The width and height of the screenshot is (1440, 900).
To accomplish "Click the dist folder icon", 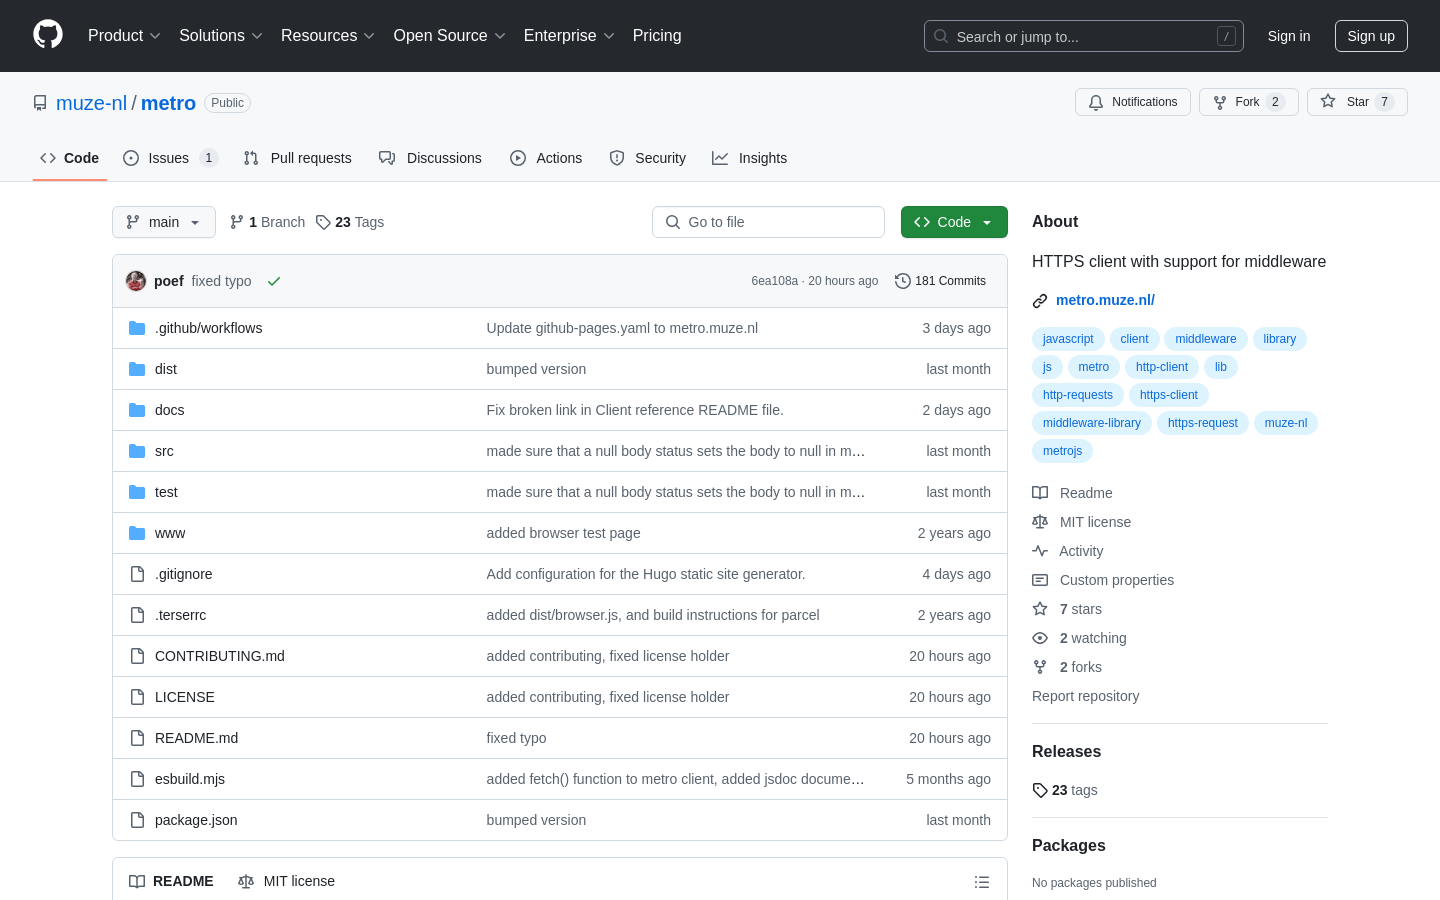I will click(x=137, y=369).
